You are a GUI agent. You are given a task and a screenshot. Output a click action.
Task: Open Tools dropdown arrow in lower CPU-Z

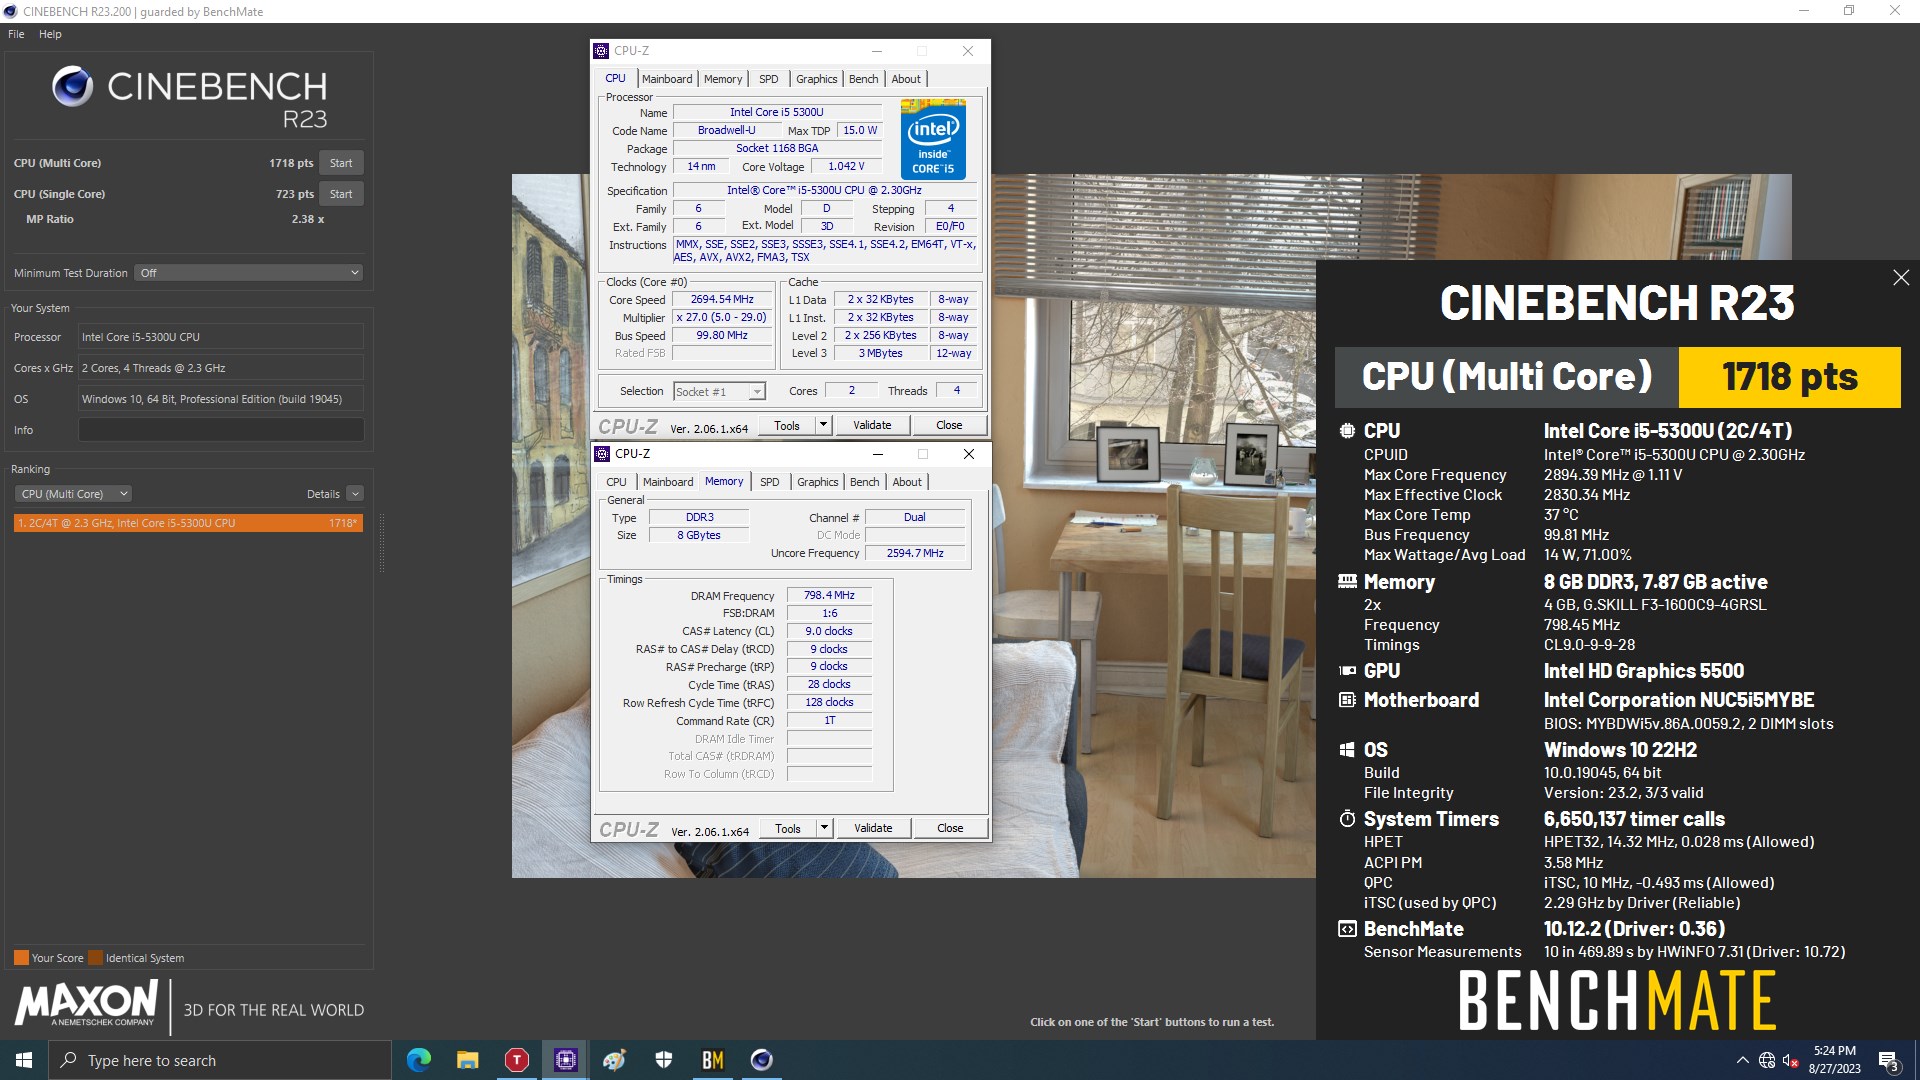[x=824, y=828]
